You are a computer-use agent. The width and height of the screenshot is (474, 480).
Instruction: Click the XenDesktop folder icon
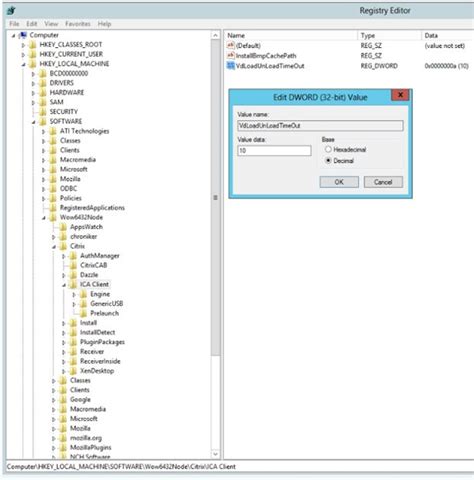(x=73, y=371)
